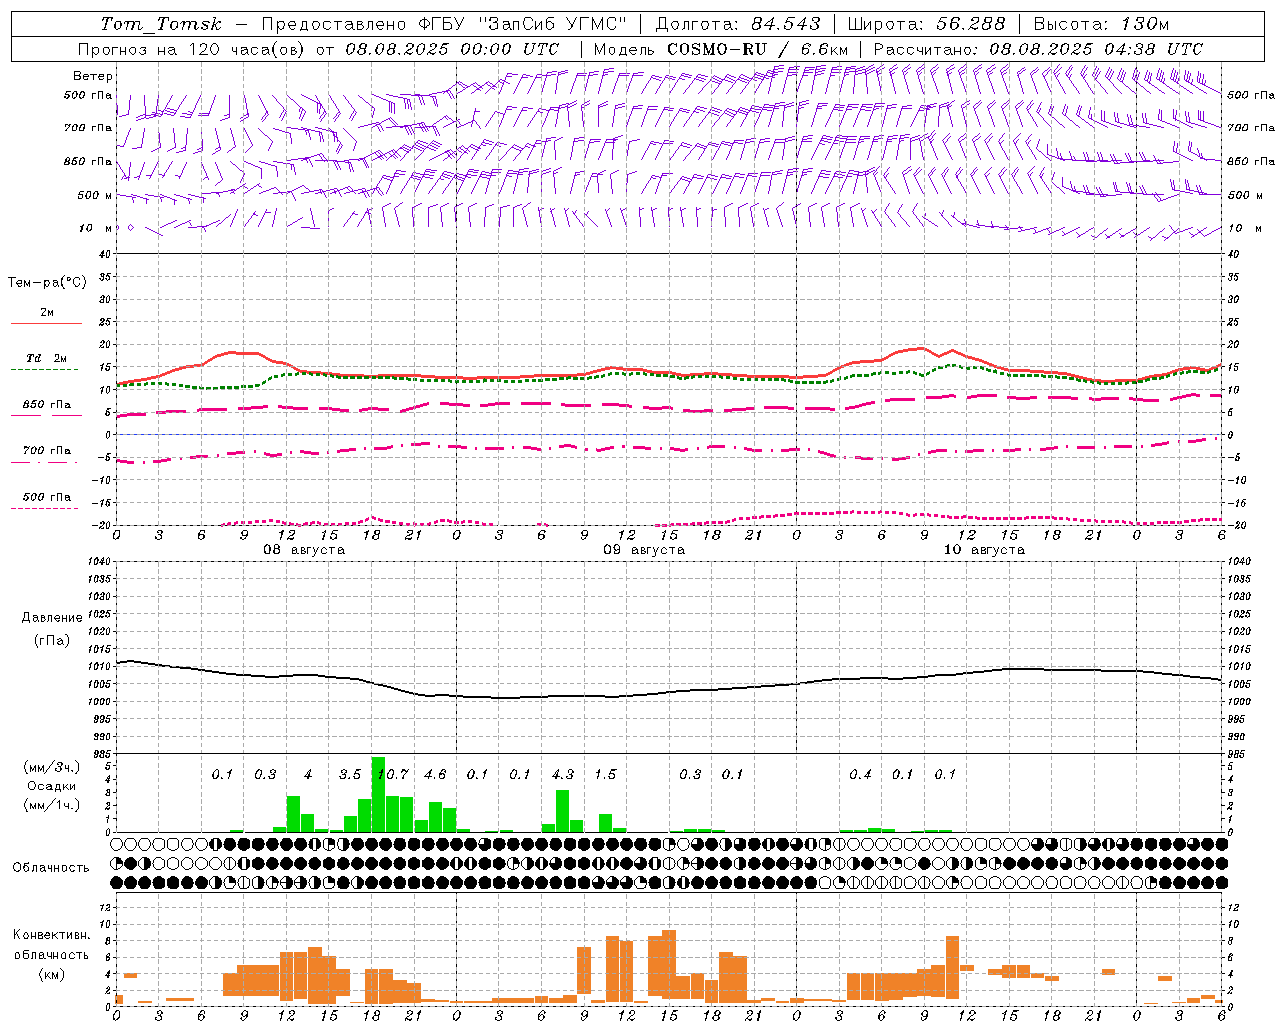Image resolution: width=1280 pixels, height=1024 pixels.
Task: Click the 'Облачность' cloud cover label
Action: click(x=51, y=867)
